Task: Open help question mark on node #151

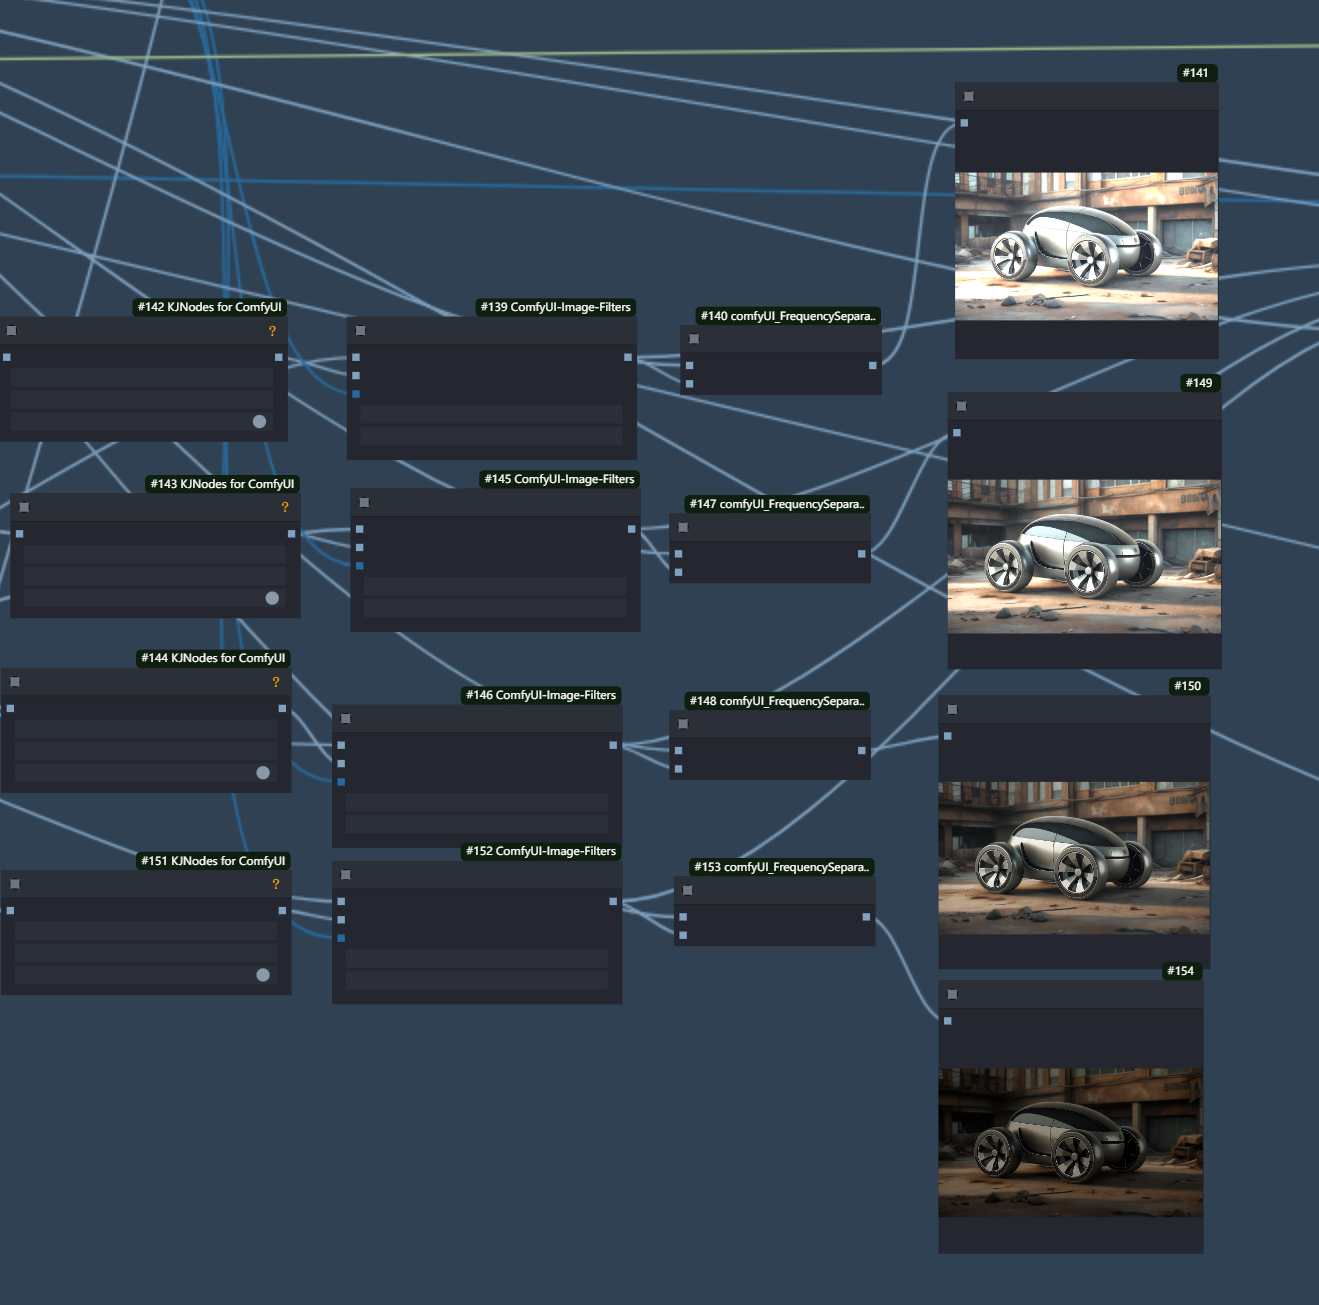Action: 276,884
